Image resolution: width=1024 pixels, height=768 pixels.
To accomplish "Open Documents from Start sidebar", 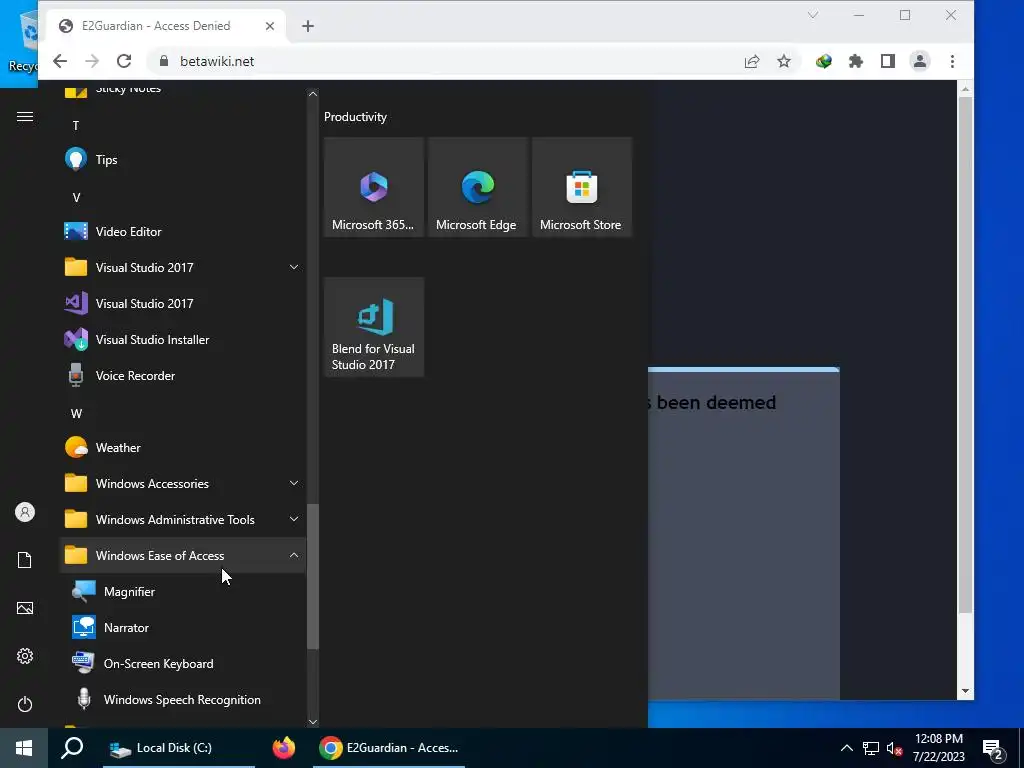I will (x=25, y=560).
